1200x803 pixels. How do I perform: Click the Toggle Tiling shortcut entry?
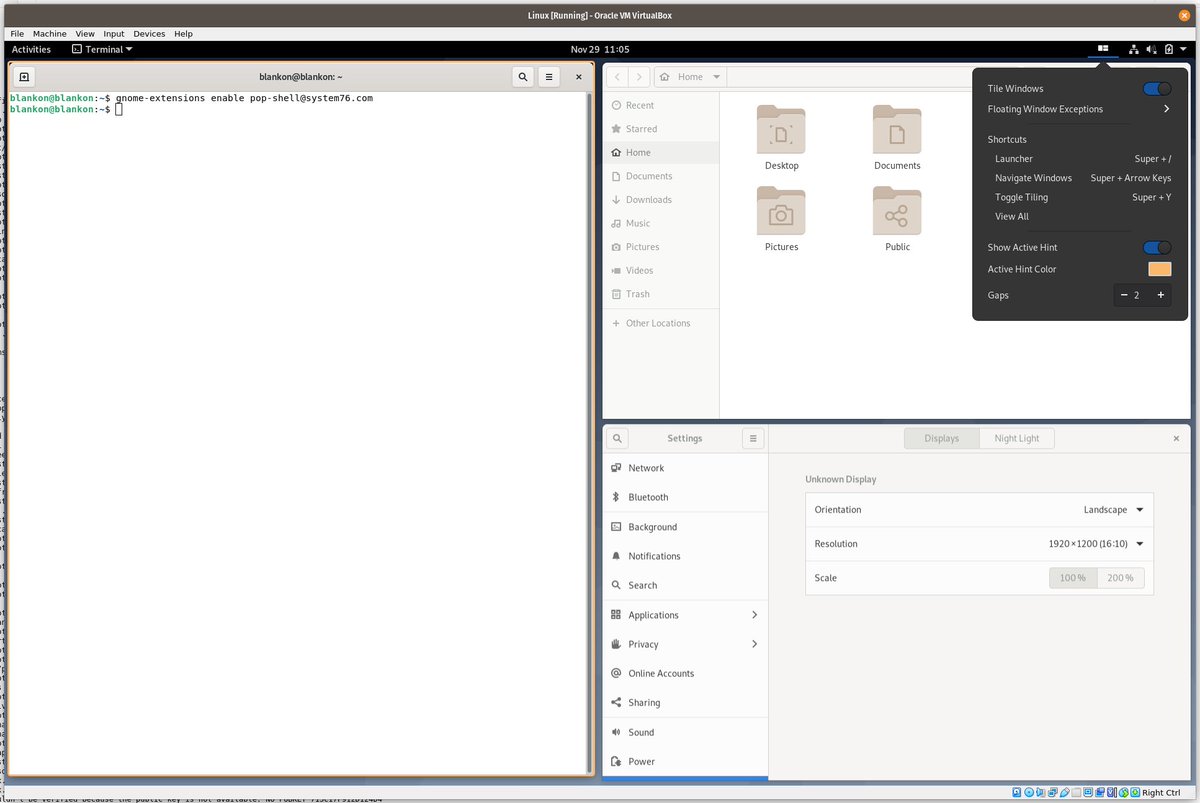[1083, 197]
